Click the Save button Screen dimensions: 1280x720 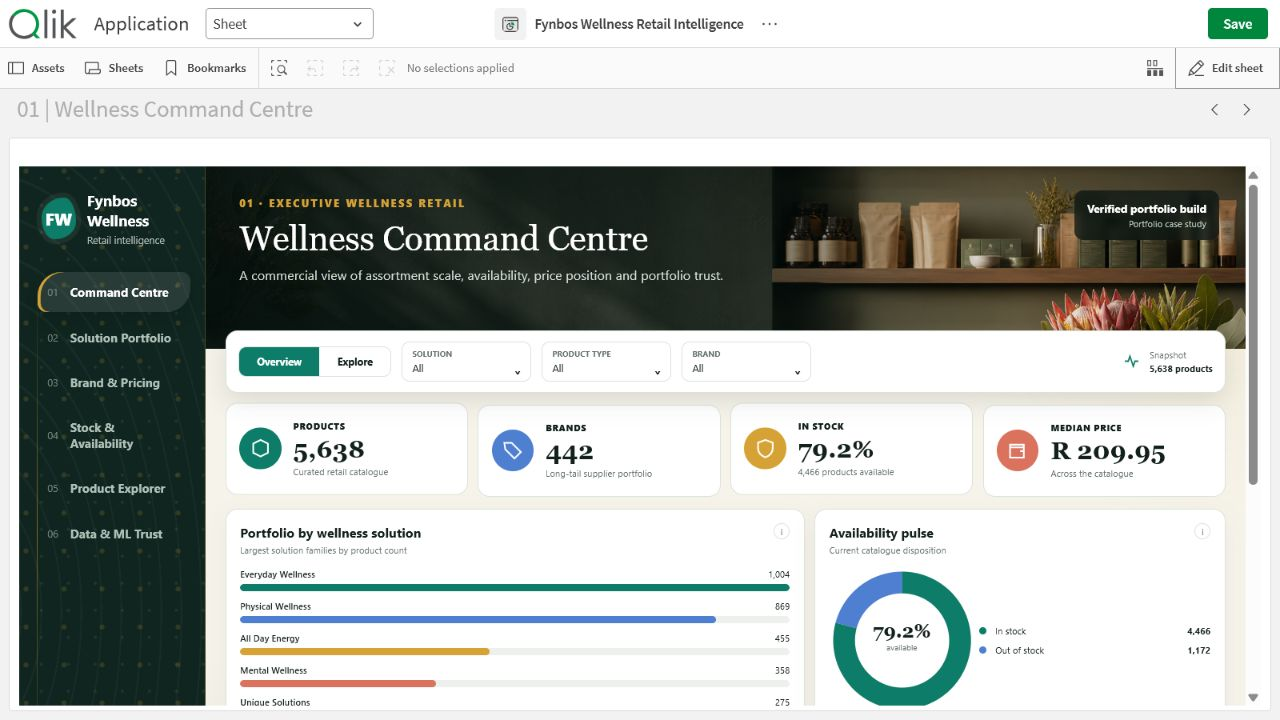pyautogui.click(x=1237, y=24)
